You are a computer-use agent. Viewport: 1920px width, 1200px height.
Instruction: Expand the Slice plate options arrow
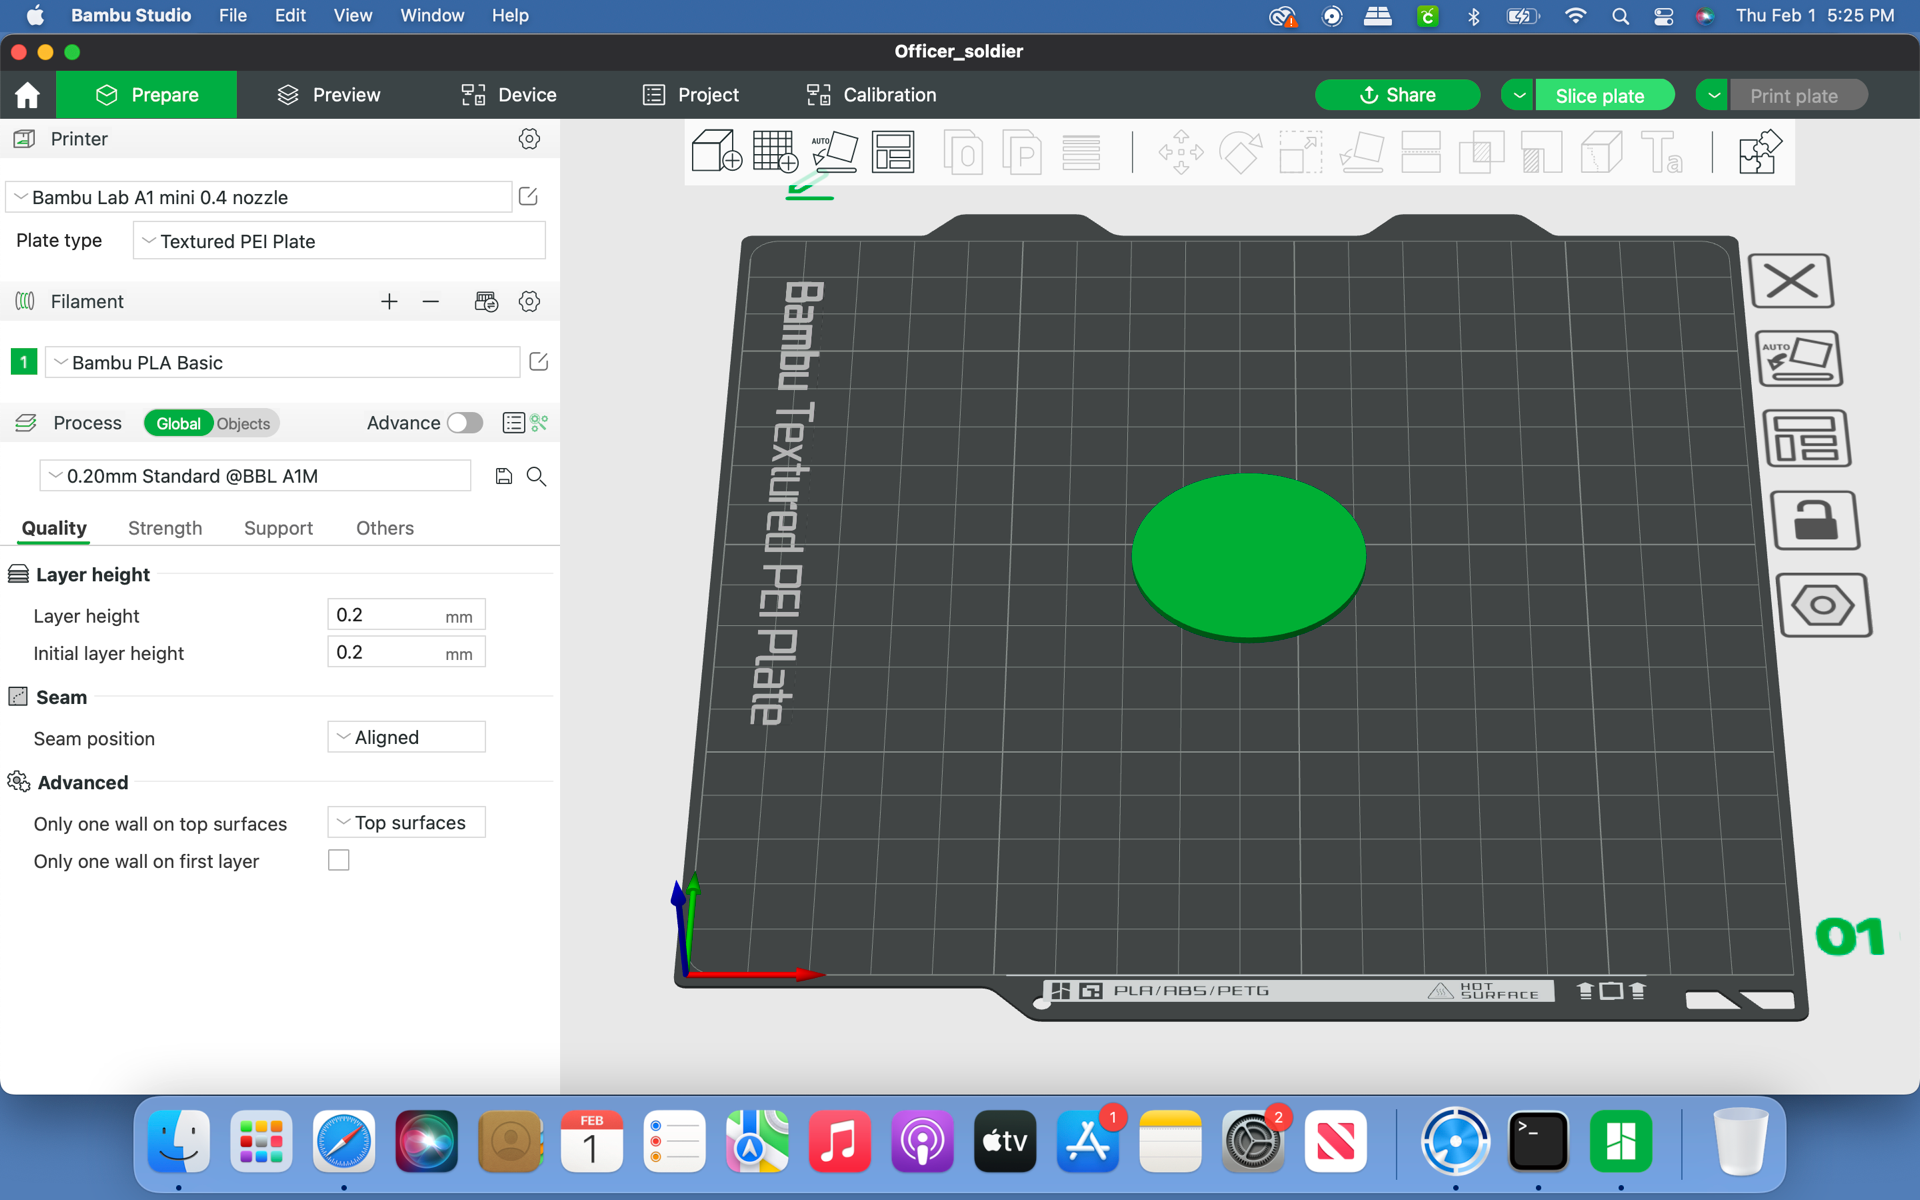click(1518, 95)
